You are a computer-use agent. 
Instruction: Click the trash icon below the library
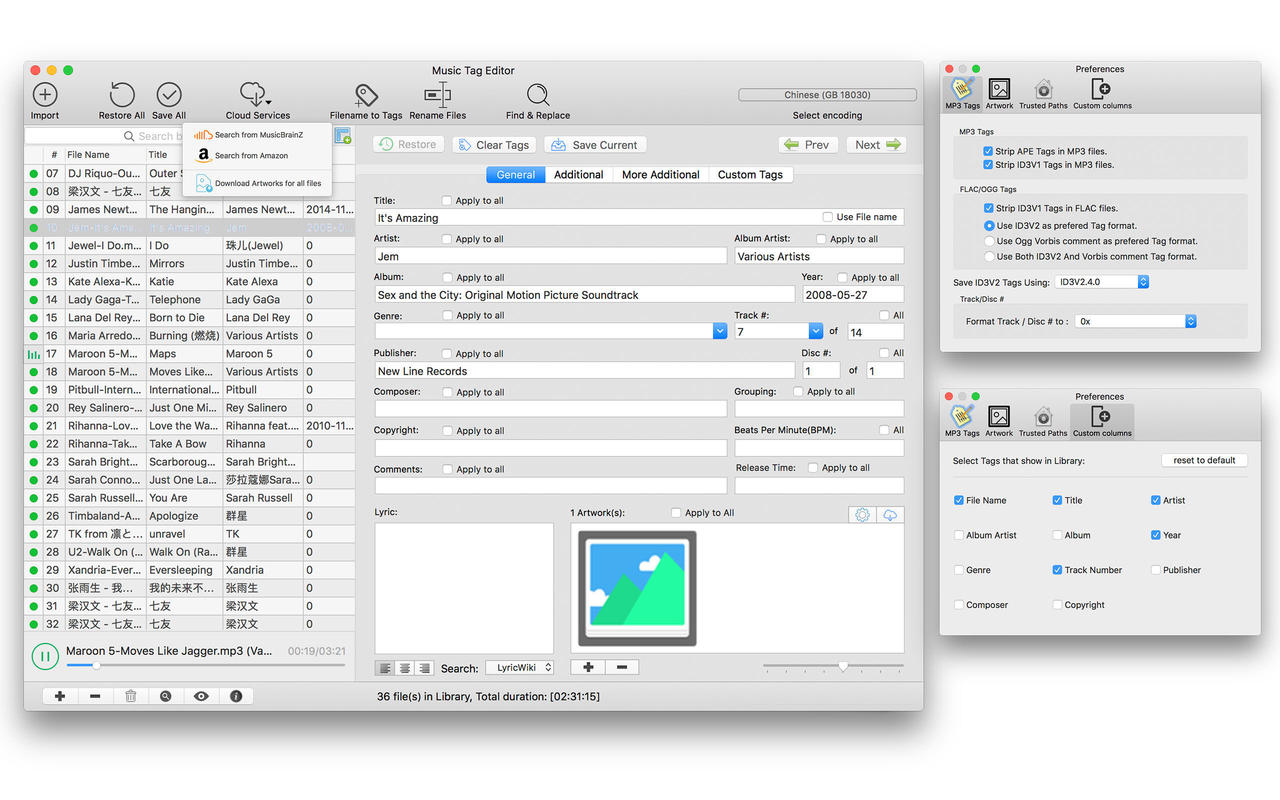pyautogui.click(x=130, y=696)
